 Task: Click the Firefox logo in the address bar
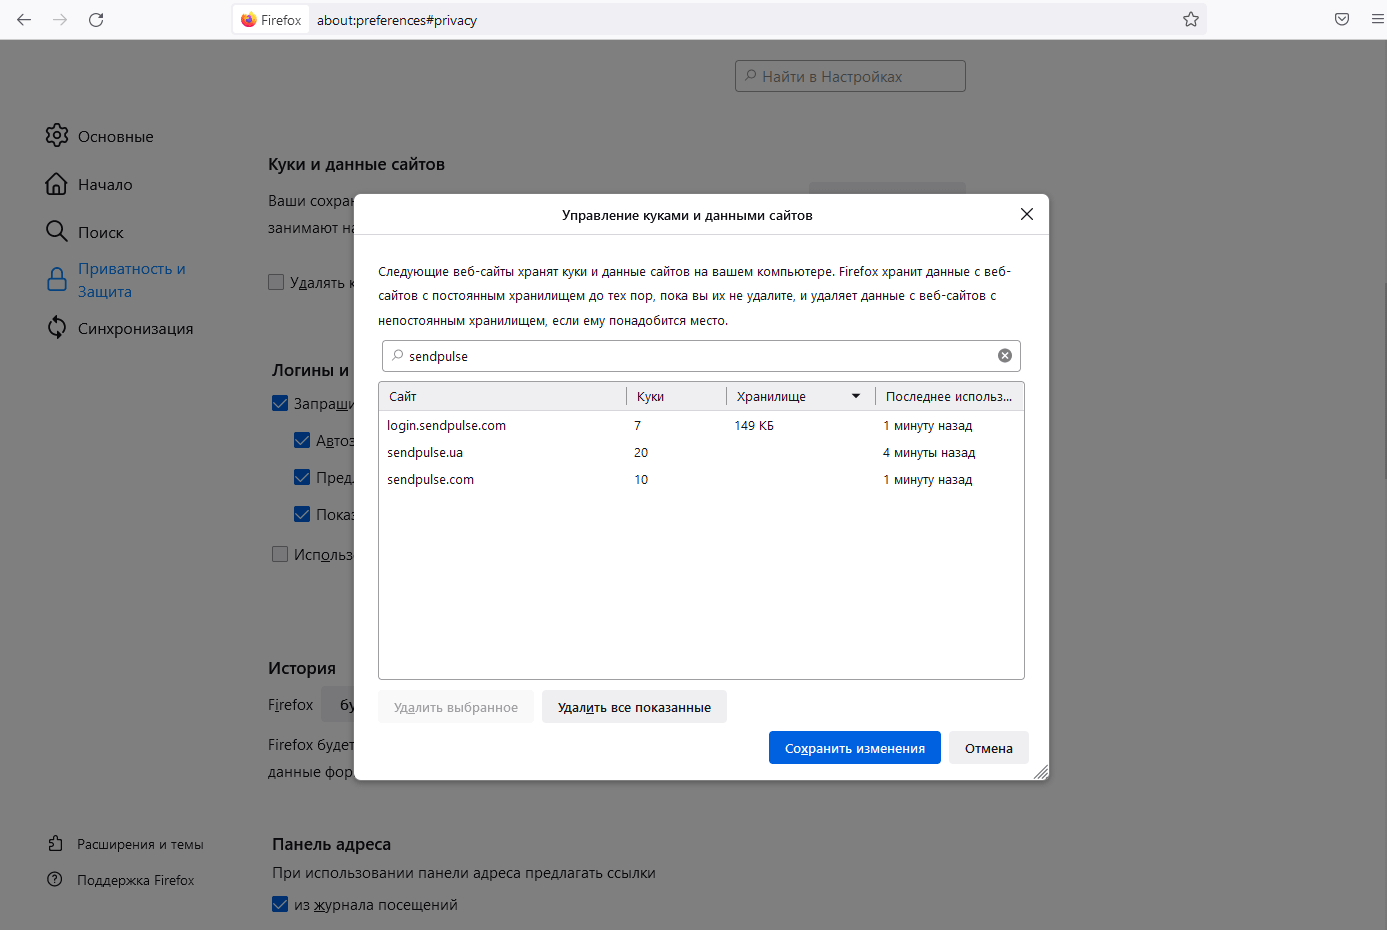pyautogui.click(x=249, y=20)
